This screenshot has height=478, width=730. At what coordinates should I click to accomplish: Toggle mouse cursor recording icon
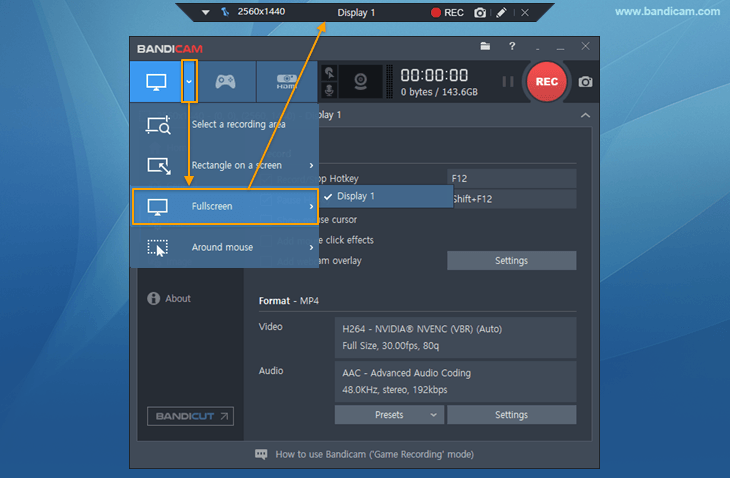[x=329, y=73]
